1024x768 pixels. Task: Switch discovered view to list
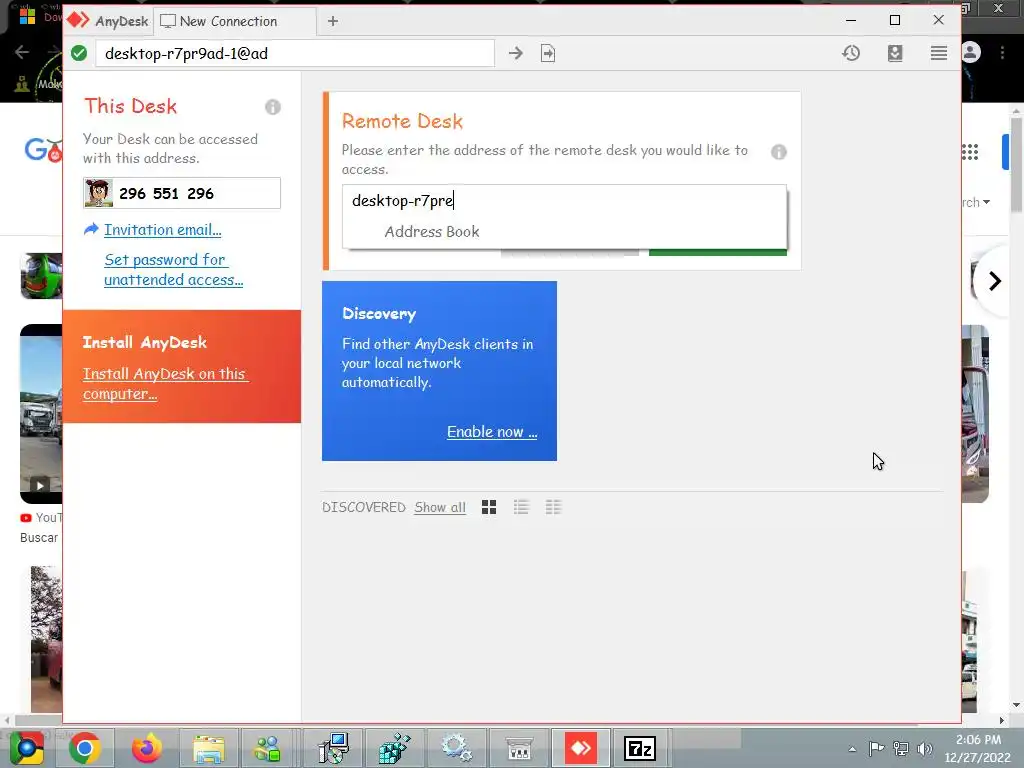521,507
